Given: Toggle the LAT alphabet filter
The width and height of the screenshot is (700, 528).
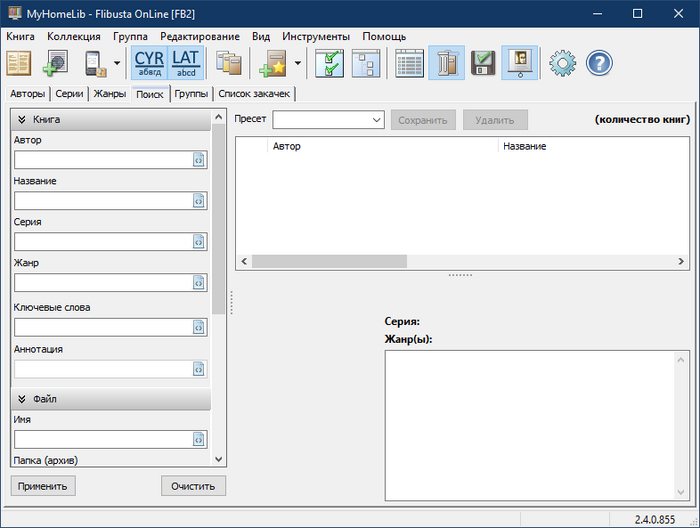Looking at the screenshot, I should 186,63.
